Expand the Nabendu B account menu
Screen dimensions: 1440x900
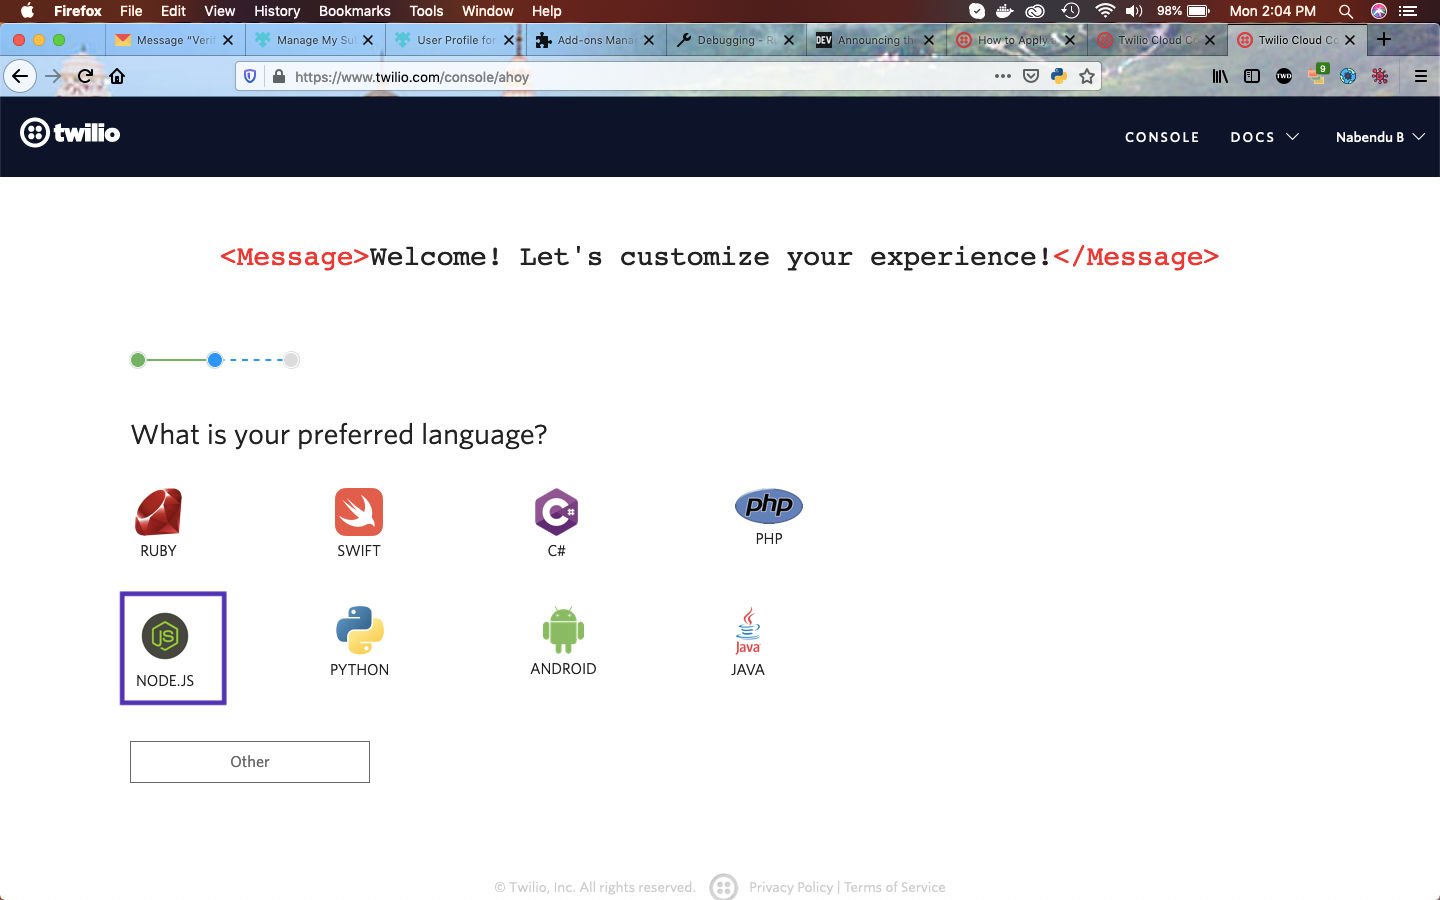pos(1380,137)
